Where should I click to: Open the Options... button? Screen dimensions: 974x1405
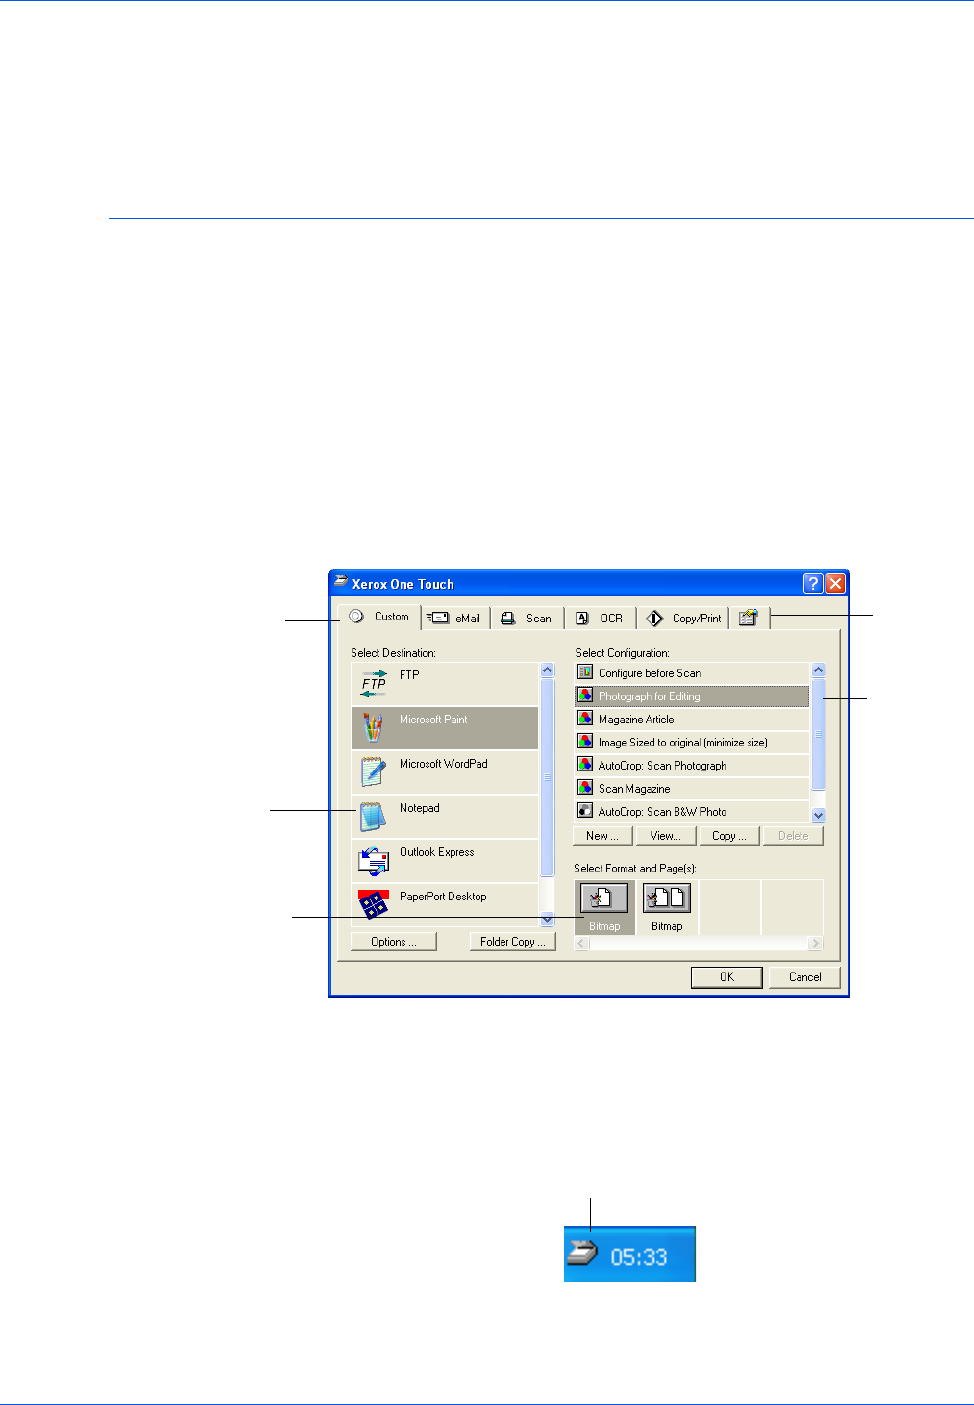[x=394, y=942]
